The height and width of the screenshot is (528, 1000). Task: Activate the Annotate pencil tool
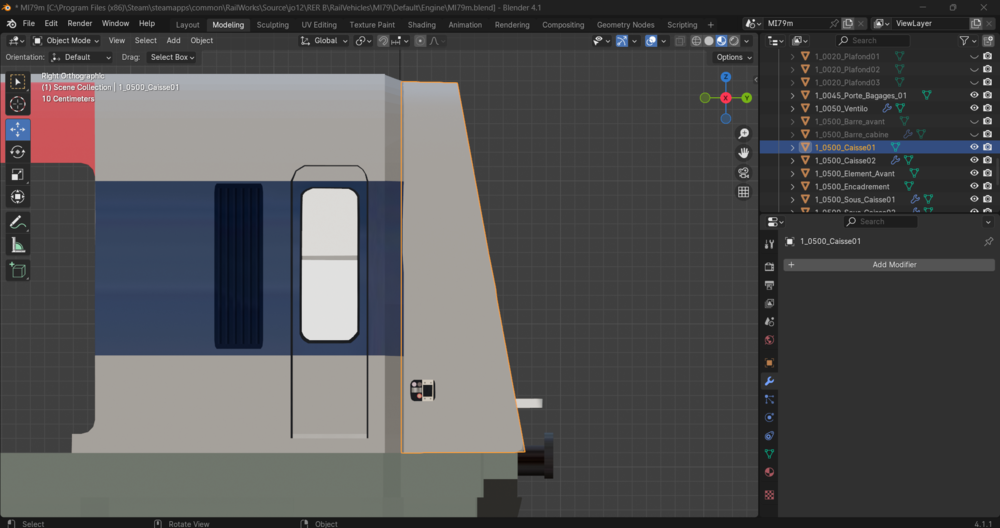pos(18,223)
